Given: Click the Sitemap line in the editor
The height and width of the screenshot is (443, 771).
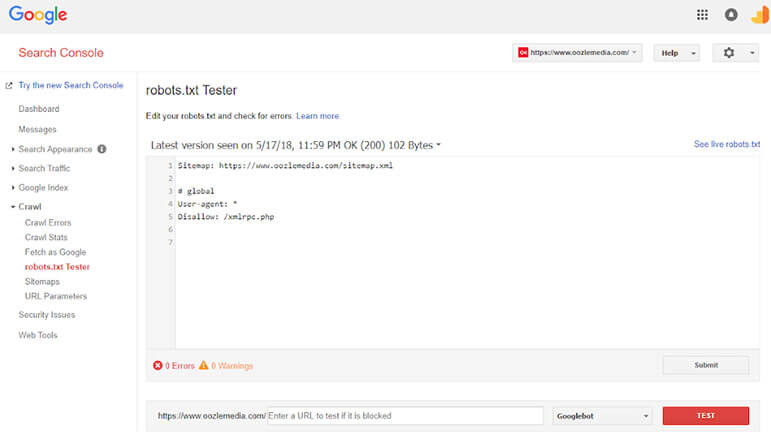Looking at the screenshot, I should point(285,166).
